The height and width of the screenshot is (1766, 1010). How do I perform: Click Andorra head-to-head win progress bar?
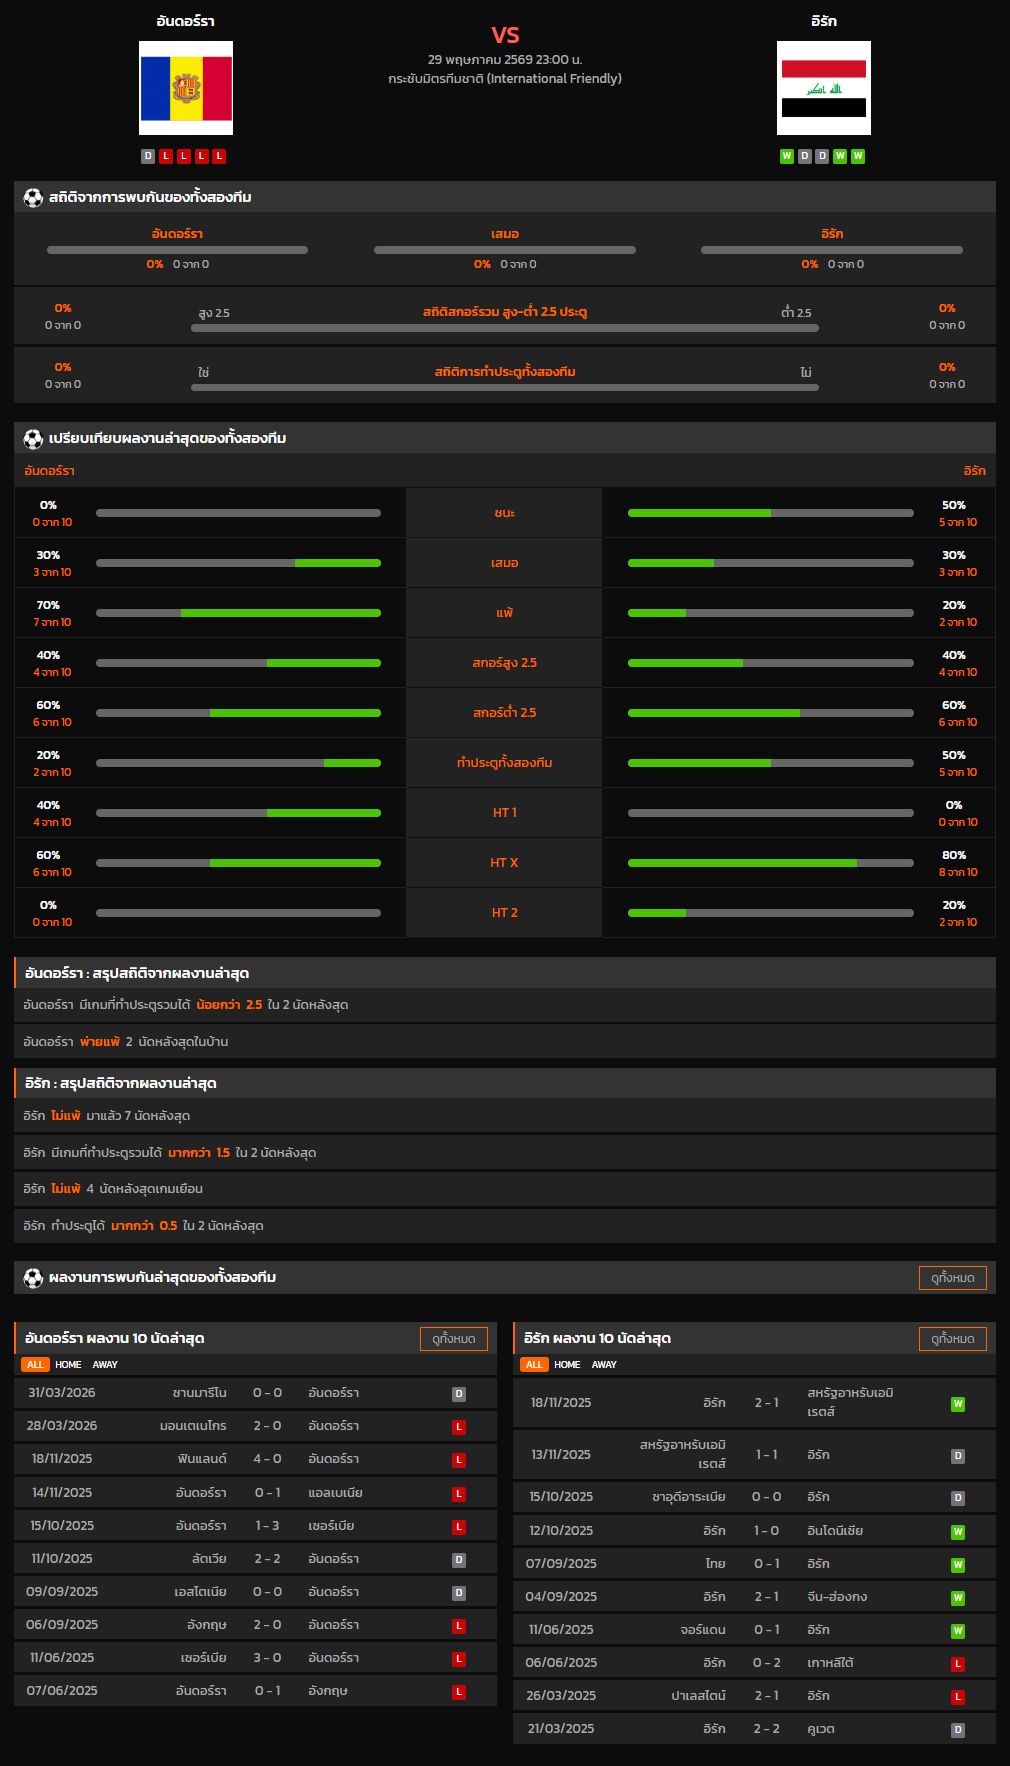pyautogui.click(x=177, y=250)
